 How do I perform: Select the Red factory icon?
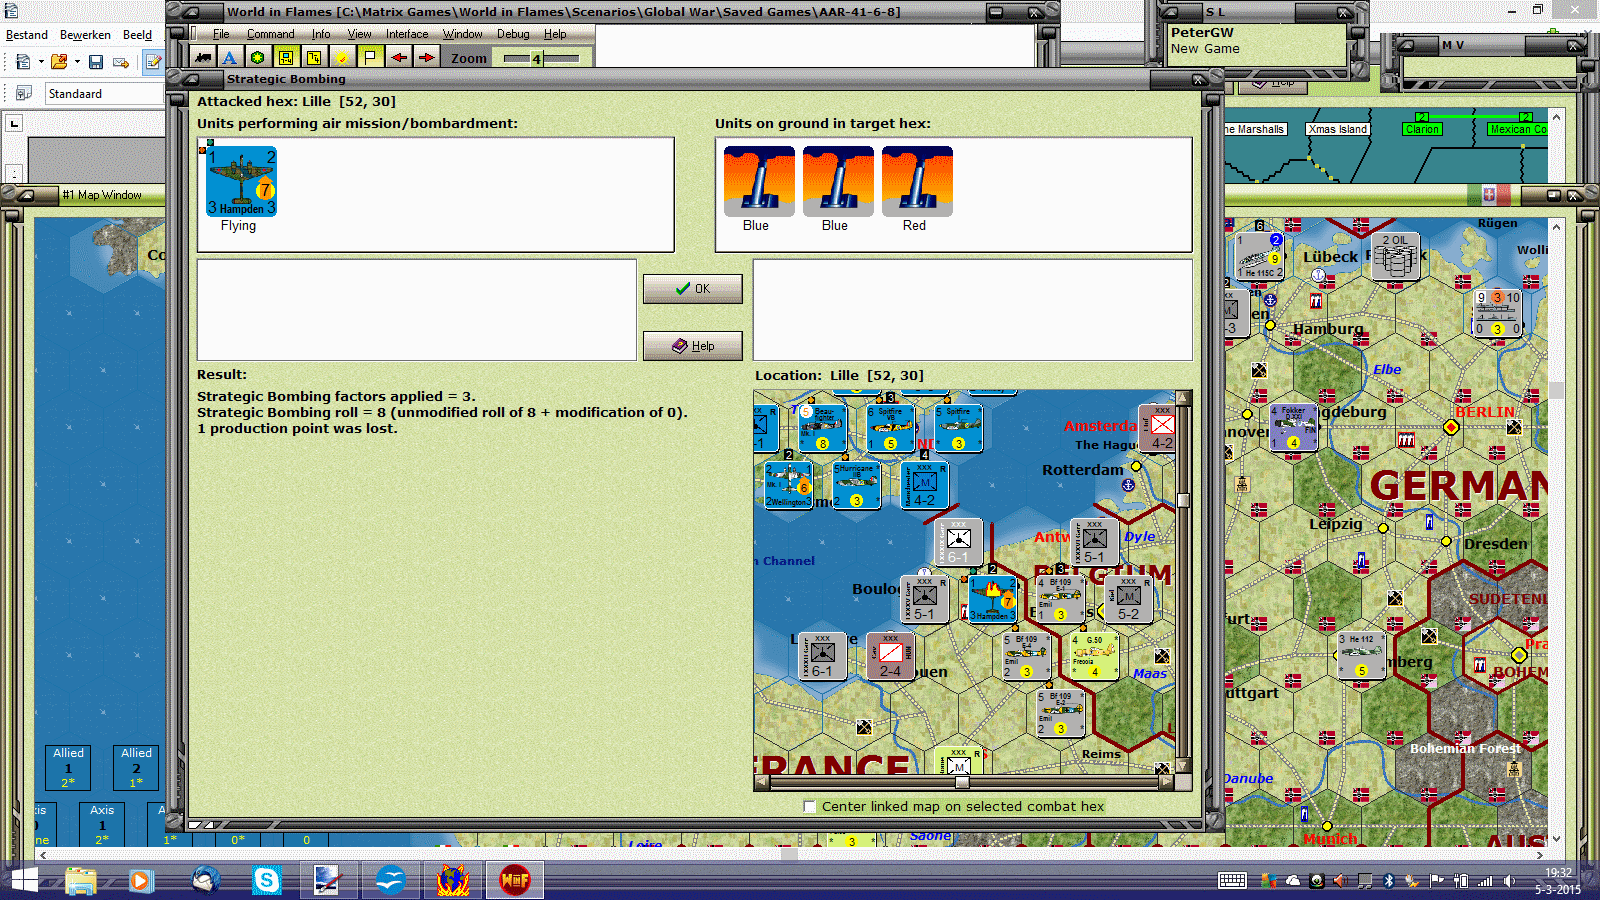pyautogui.click(x=917, y=181)
